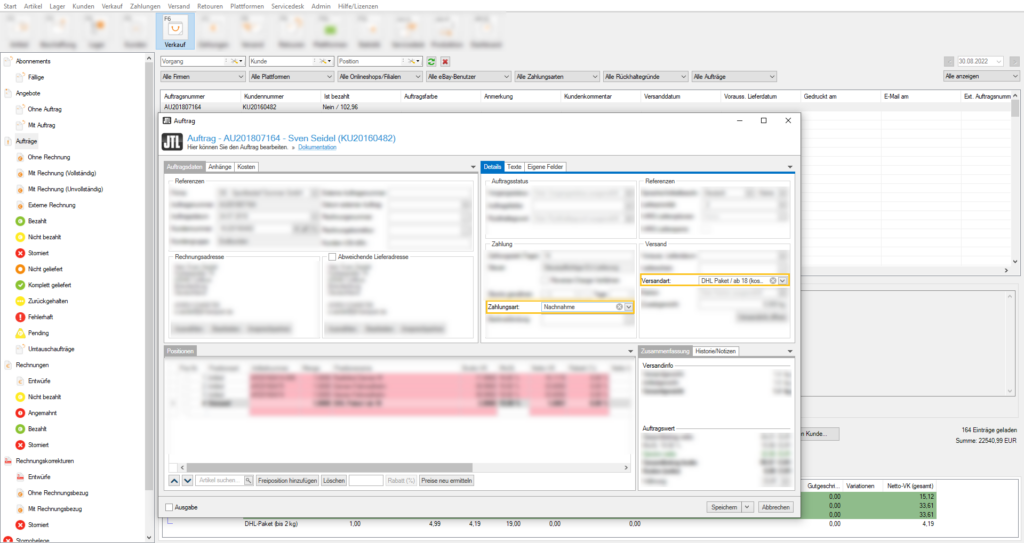Open the Retouren menu
This screenshot has width=1024, height=543.
pyautogui.click(x=211, y=5)
